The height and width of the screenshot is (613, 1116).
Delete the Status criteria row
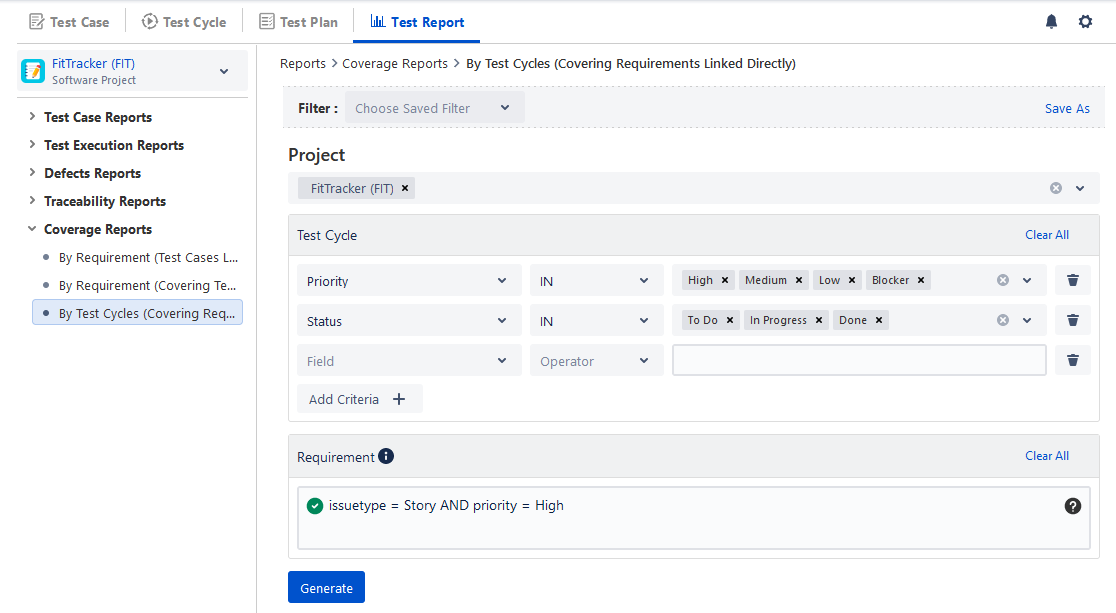pyautogui.click(x=1073, y=320)
